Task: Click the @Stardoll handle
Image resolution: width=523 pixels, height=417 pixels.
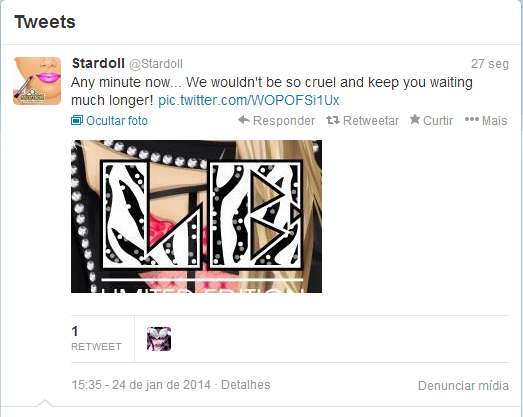Action: pyautogui.click(x=156, y=64)
